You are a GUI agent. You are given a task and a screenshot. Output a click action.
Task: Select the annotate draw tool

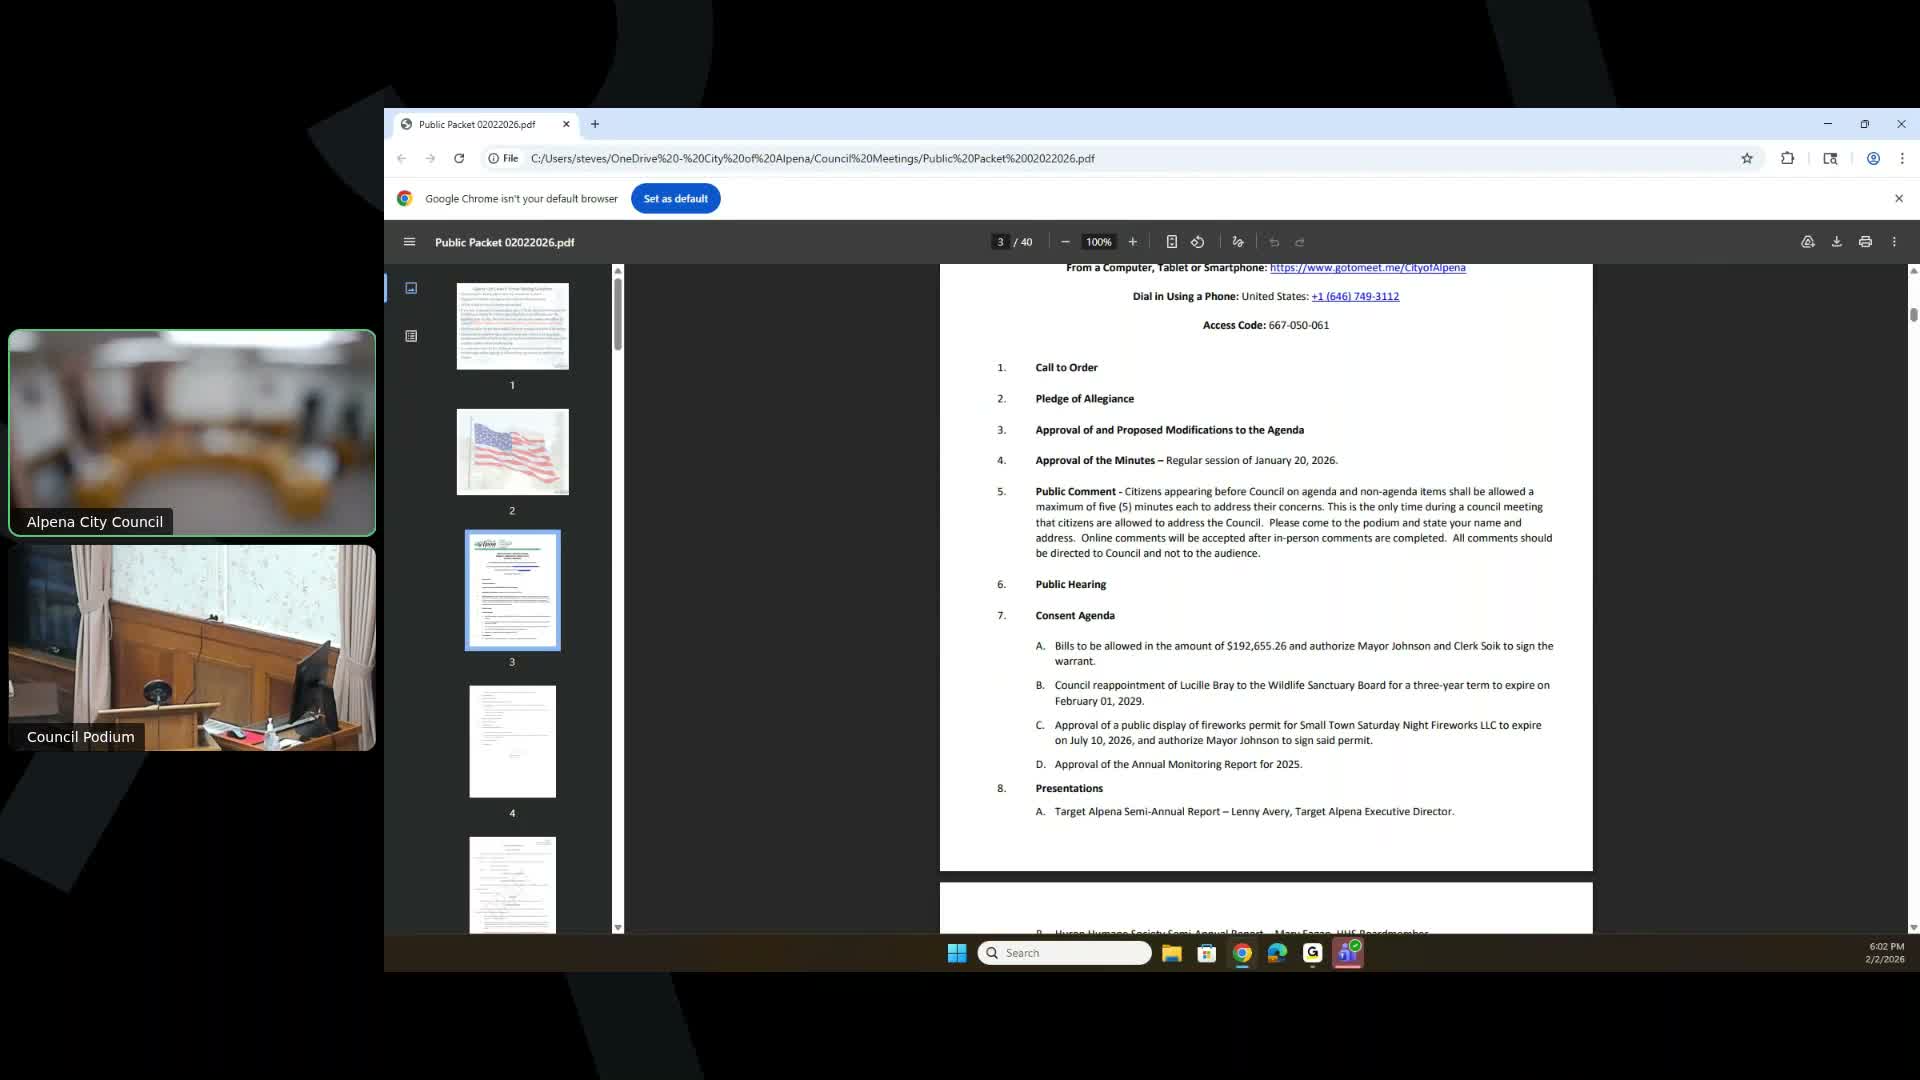(1238, 242)
